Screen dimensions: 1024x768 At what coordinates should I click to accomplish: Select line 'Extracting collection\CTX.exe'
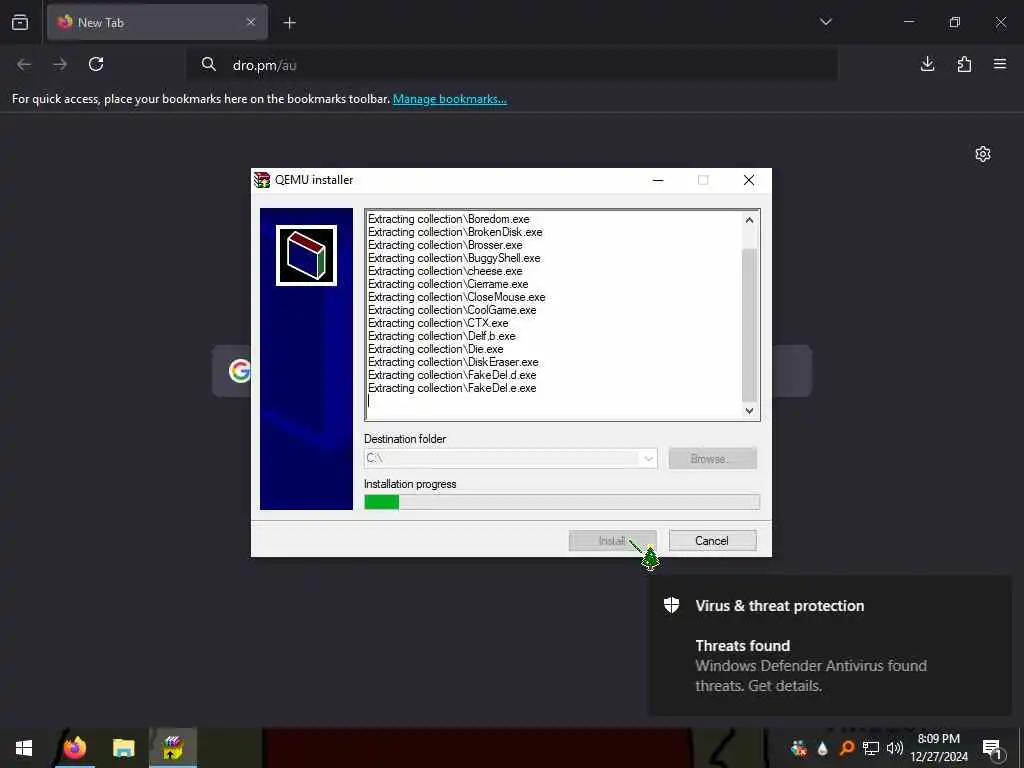[438, 323]
